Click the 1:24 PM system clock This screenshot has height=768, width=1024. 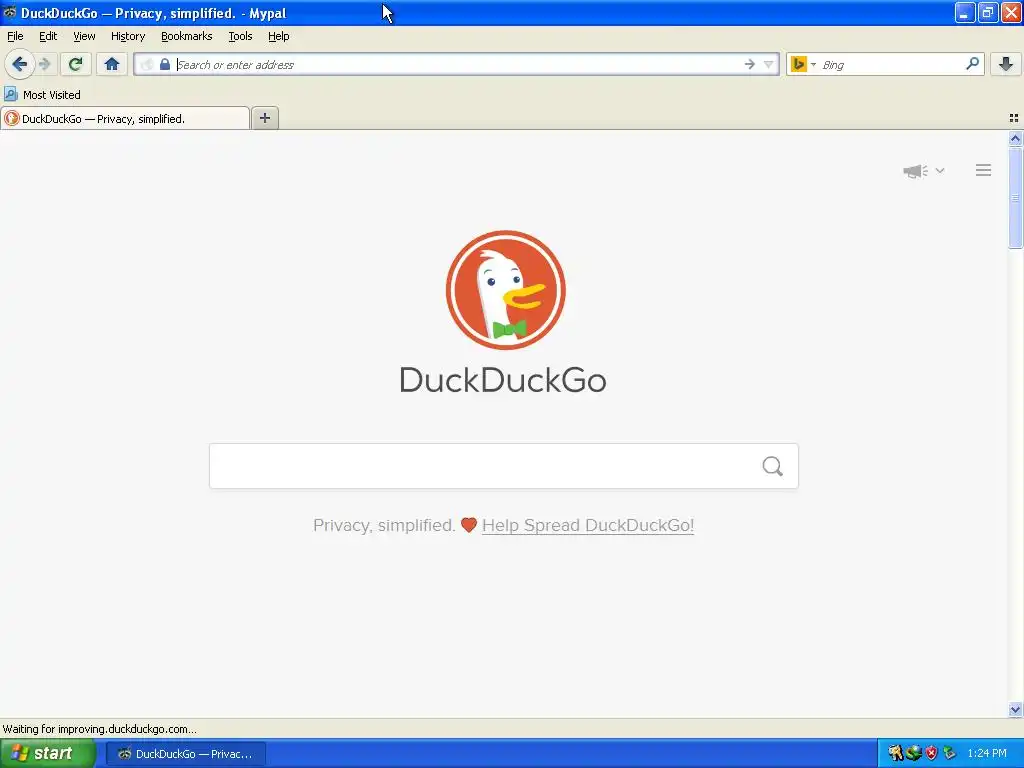[x=987, y=753]
